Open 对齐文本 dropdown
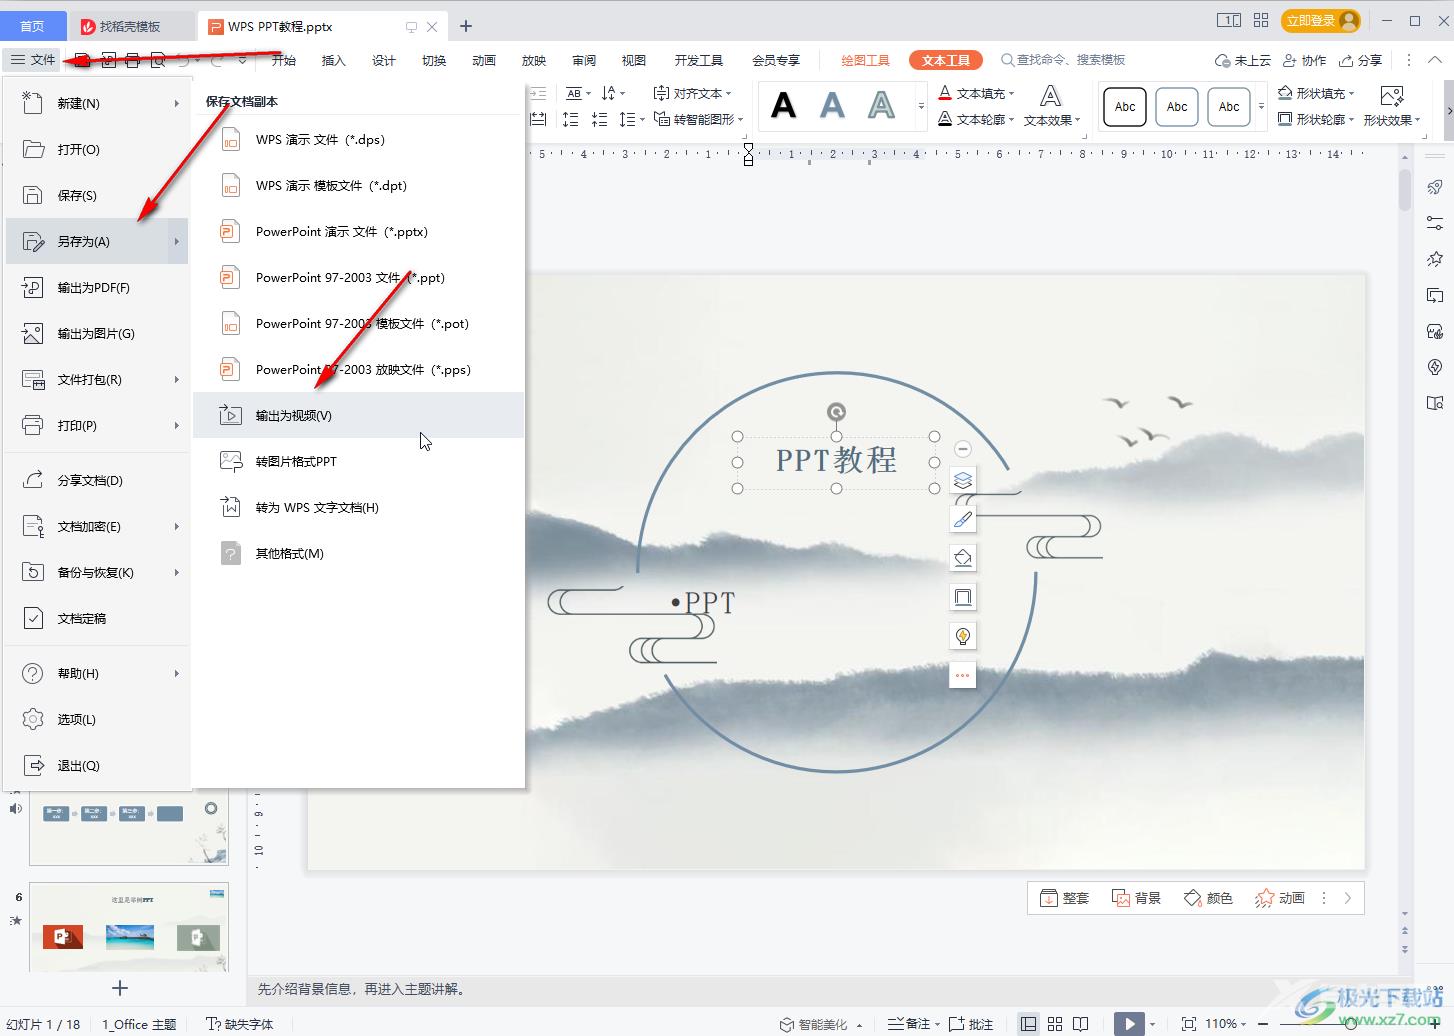 tap(692, 93)
